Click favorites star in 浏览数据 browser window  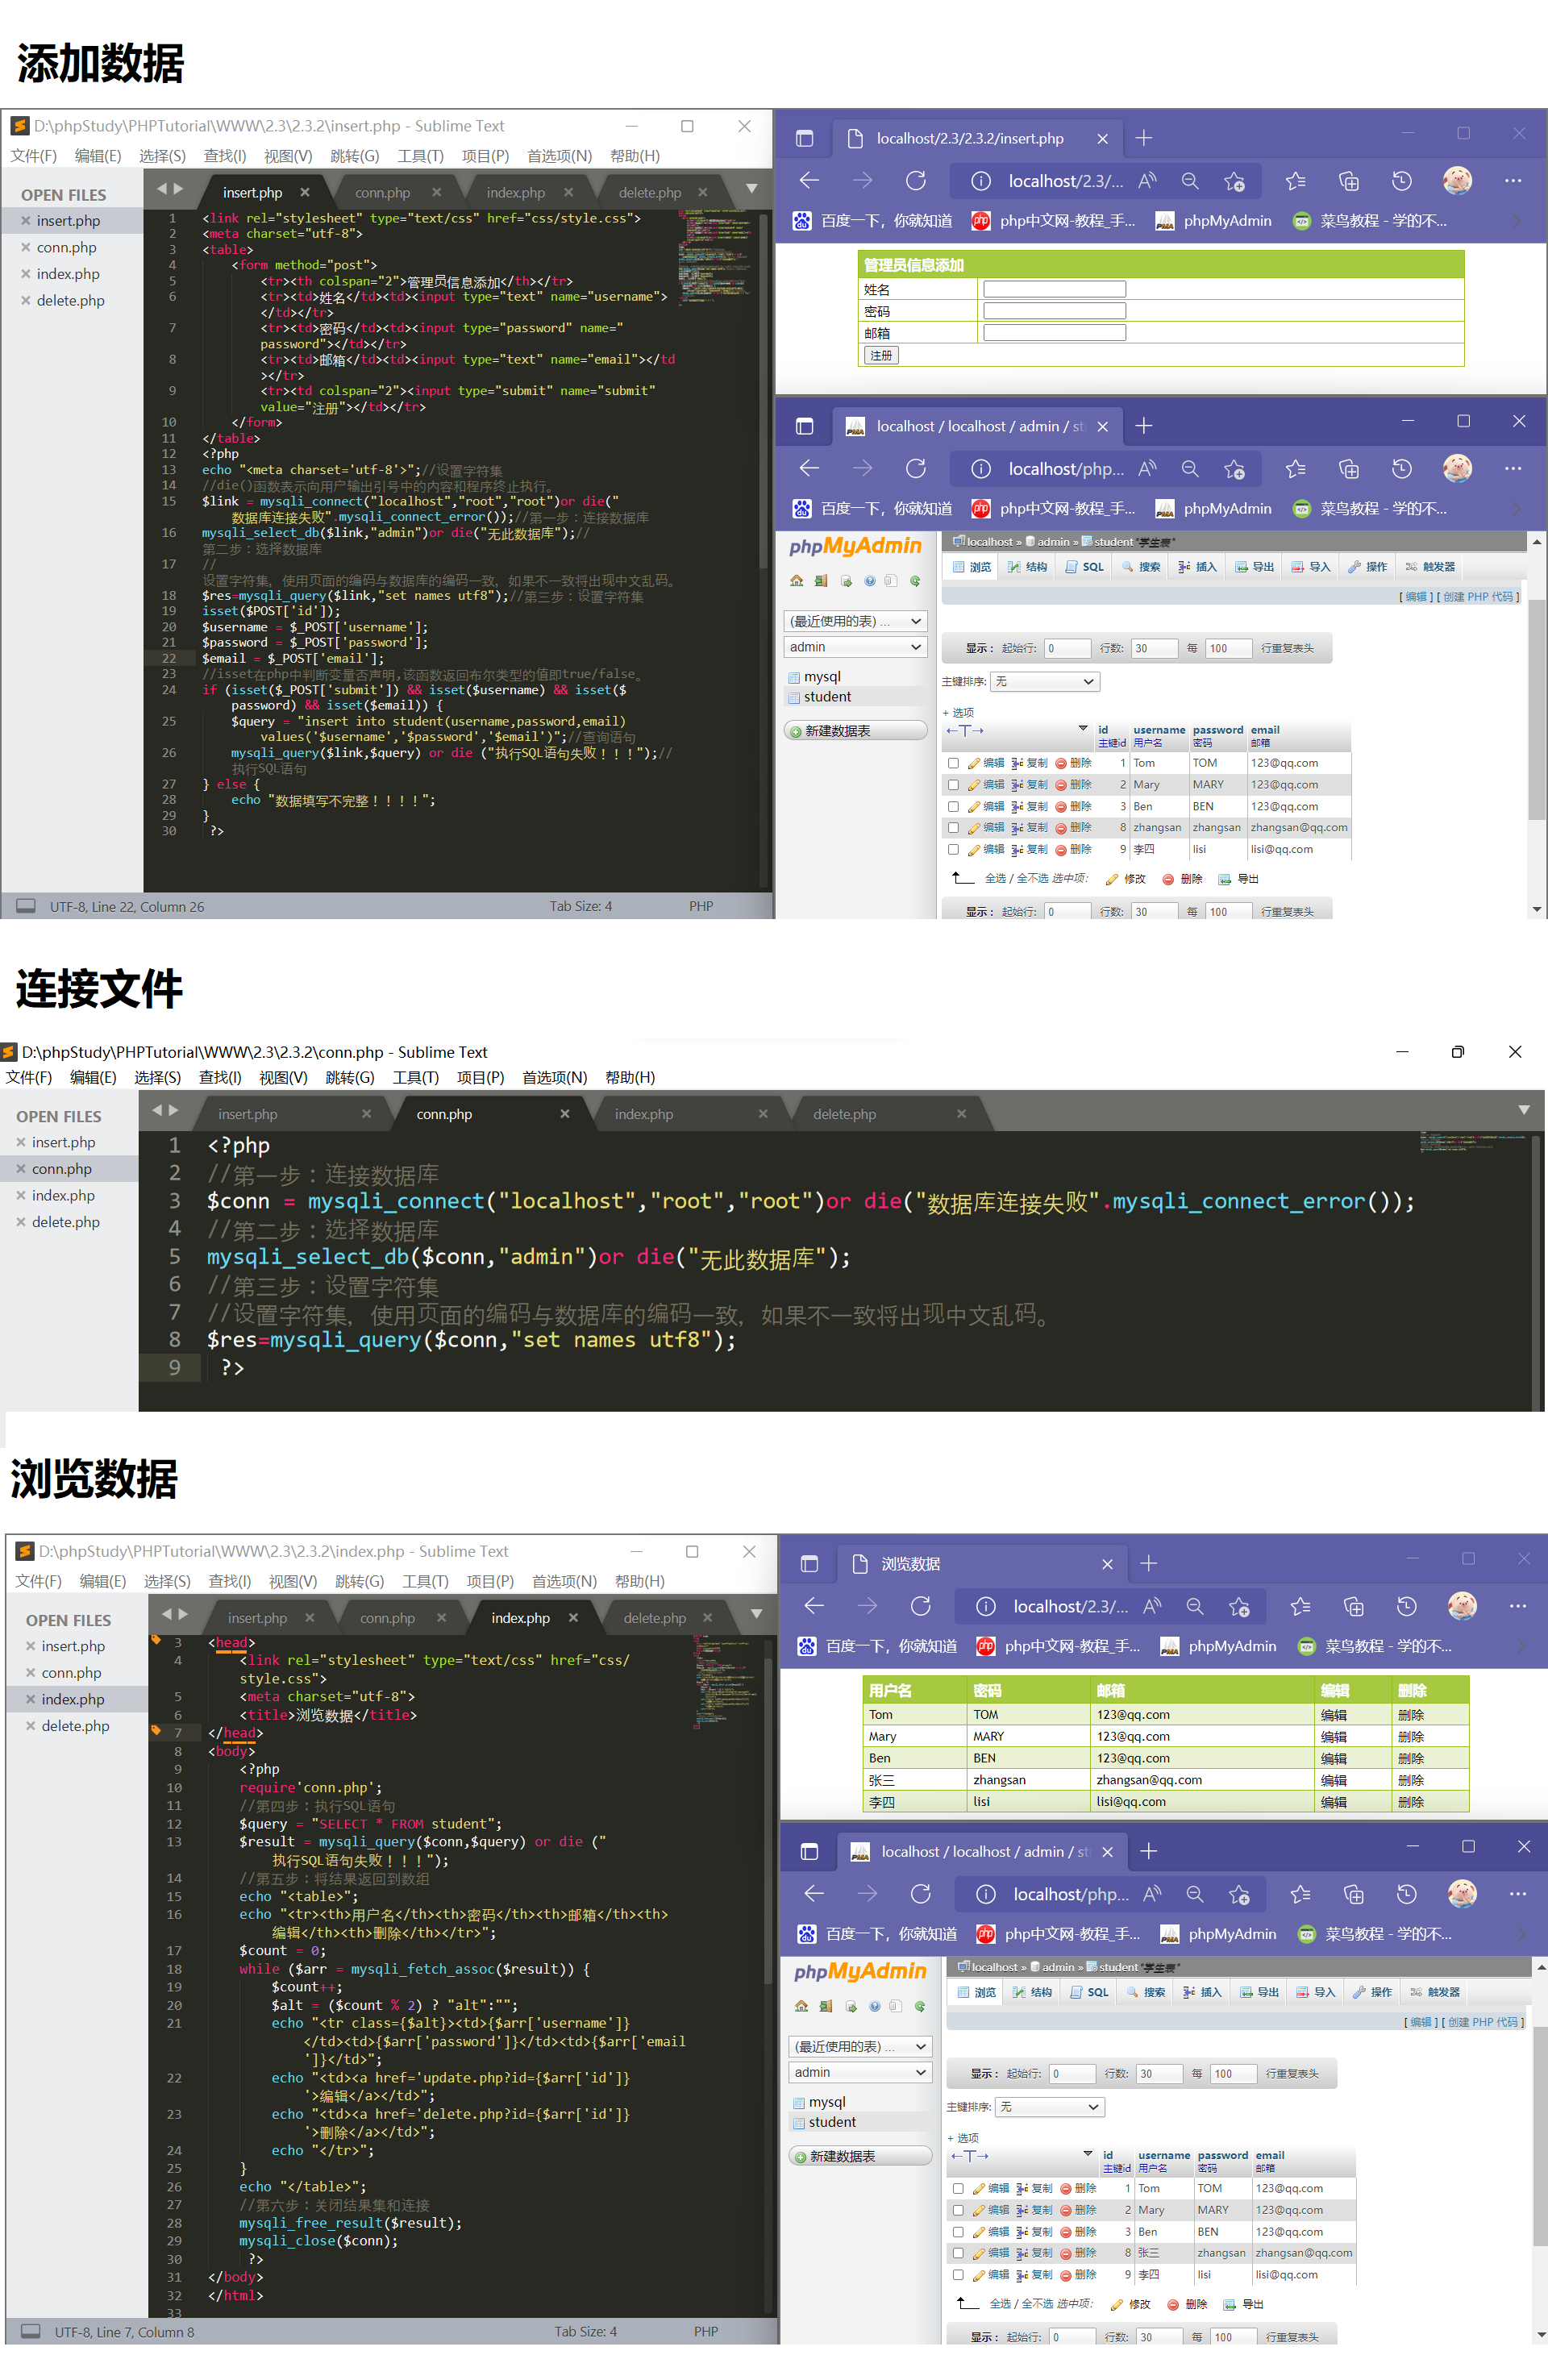(1299, 1607)
